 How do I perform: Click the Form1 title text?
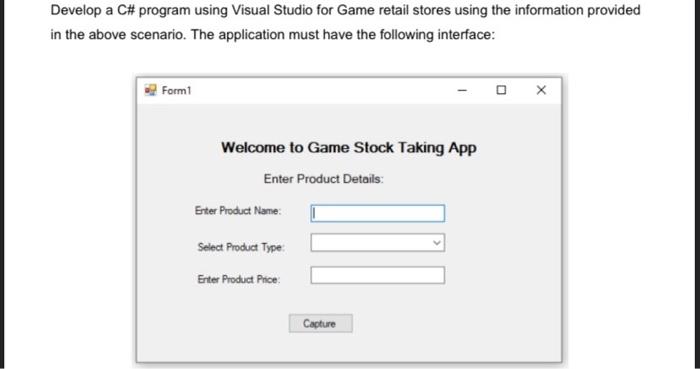click(176, 91)
